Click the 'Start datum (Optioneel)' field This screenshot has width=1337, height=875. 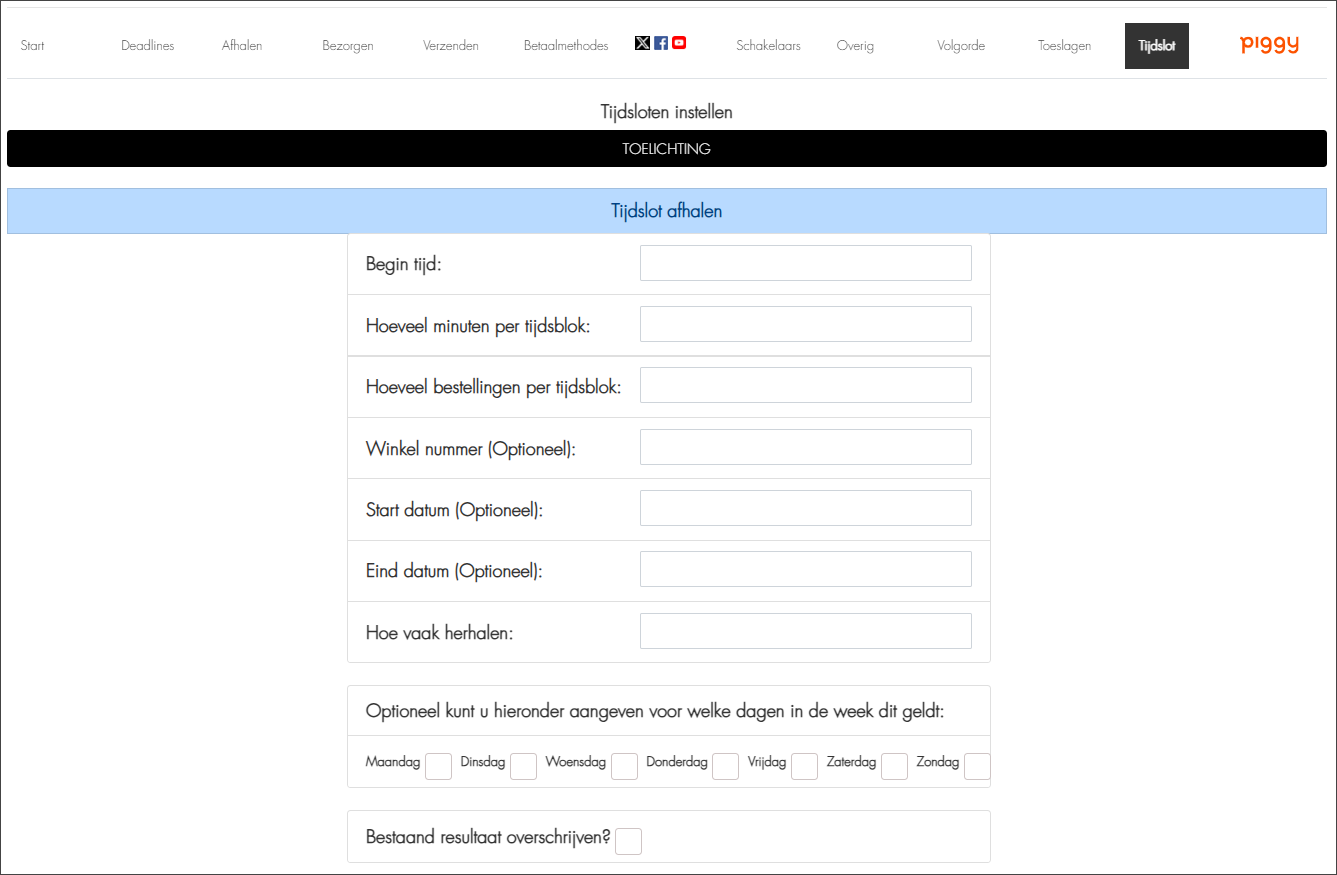[806, 508]
